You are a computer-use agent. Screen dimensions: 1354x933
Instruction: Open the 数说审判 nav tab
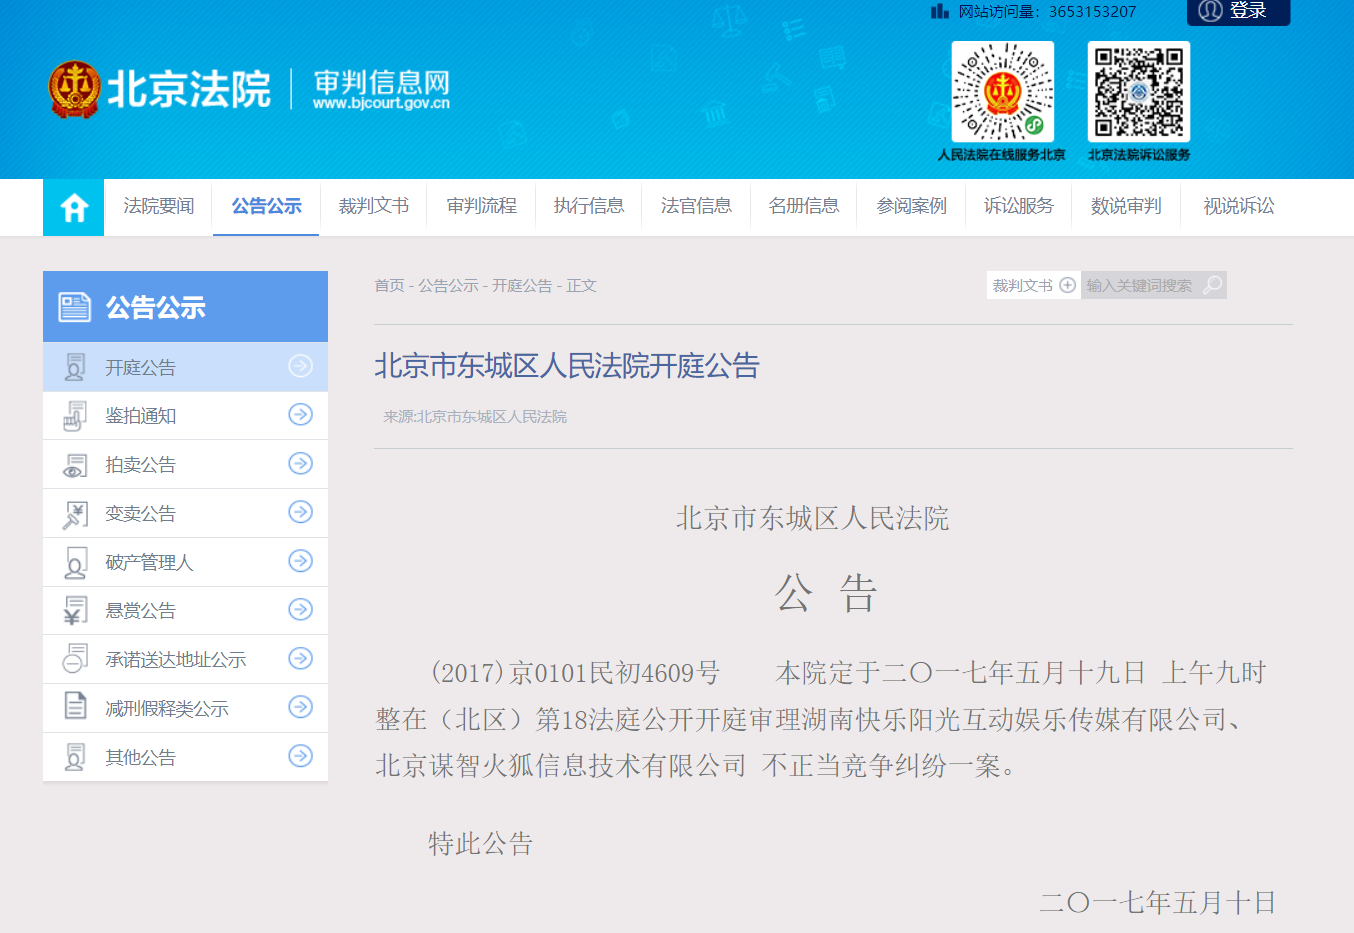click(1126, 206)
